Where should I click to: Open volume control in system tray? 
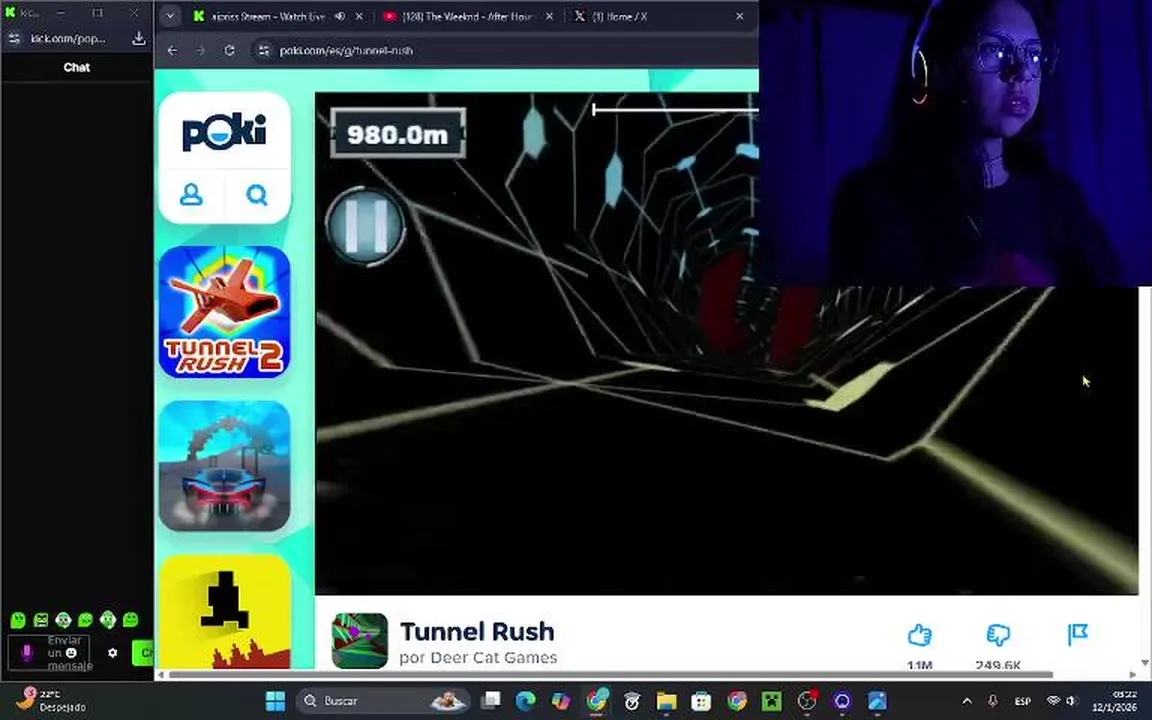tap(1072, 701)
